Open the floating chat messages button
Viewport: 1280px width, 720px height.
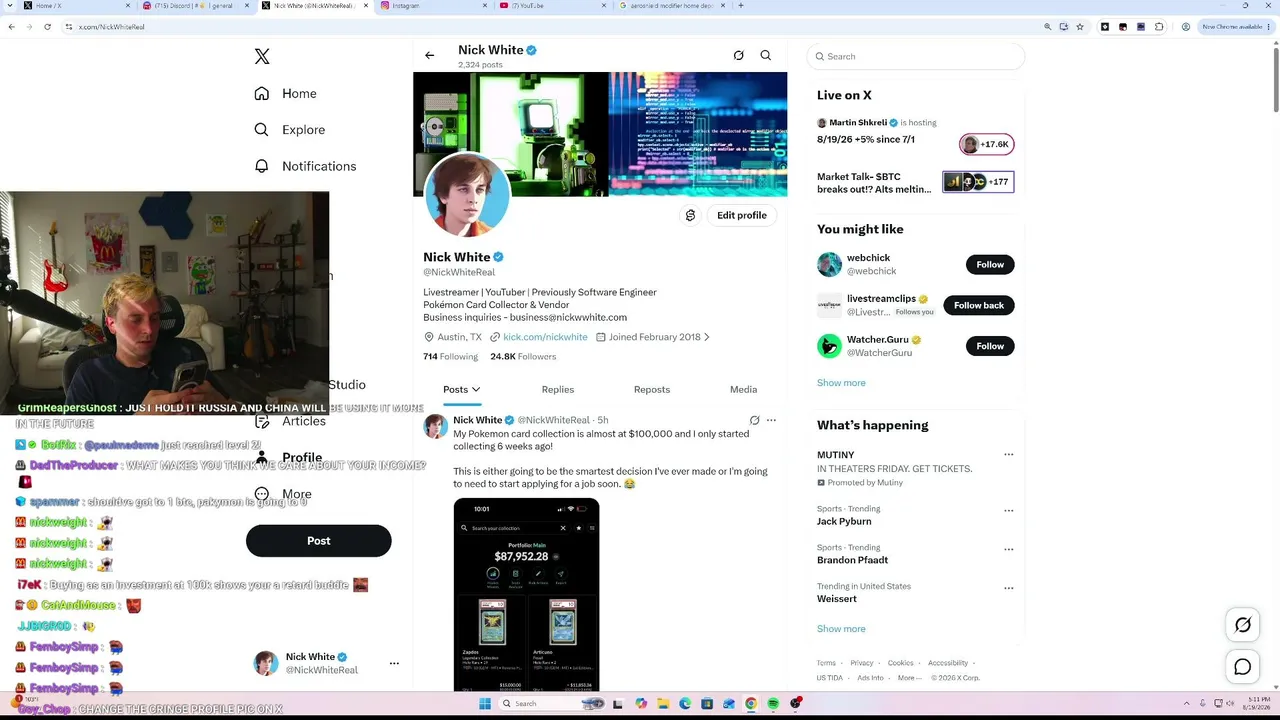1243,667
